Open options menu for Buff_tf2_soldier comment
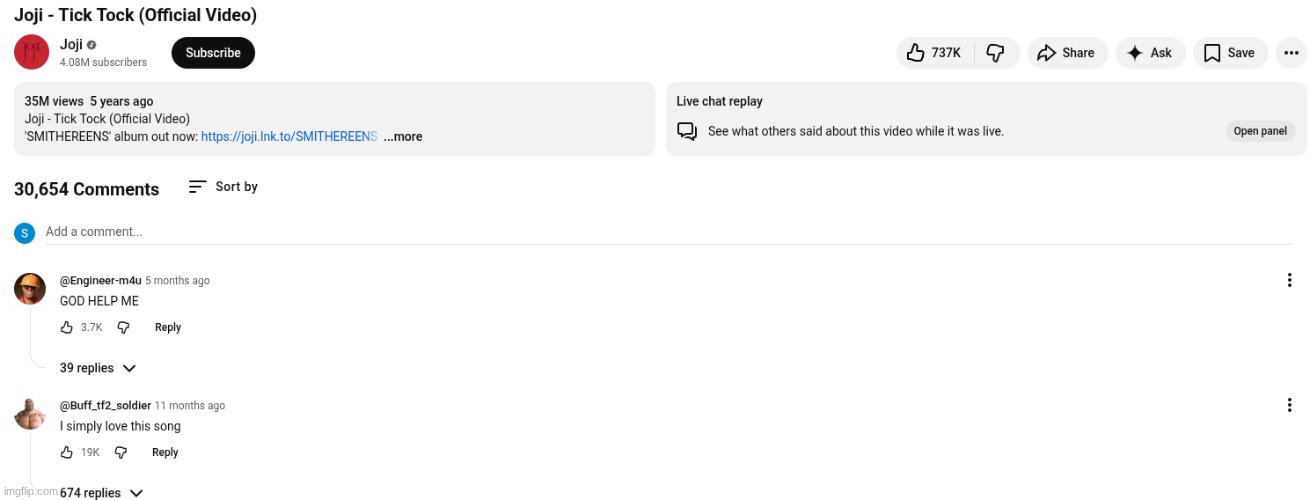Screen dimensions: 1310x500 1290,405
